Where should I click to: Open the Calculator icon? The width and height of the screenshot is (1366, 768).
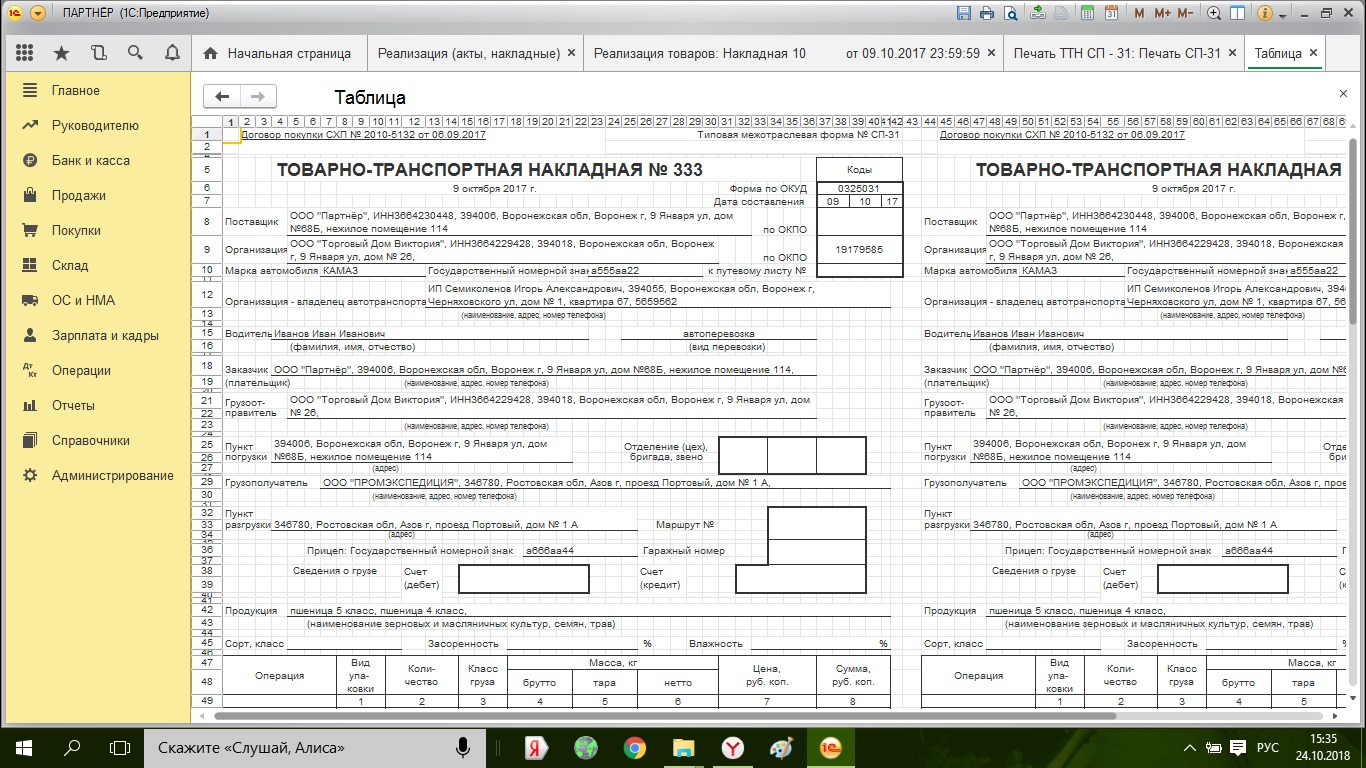[x=1087, y=14]
